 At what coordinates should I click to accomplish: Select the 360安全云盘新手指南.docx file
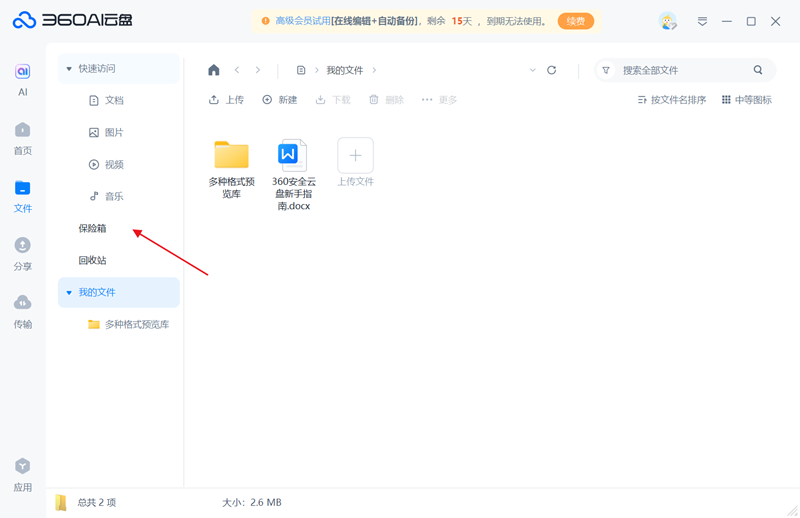(x=293, y=175)
